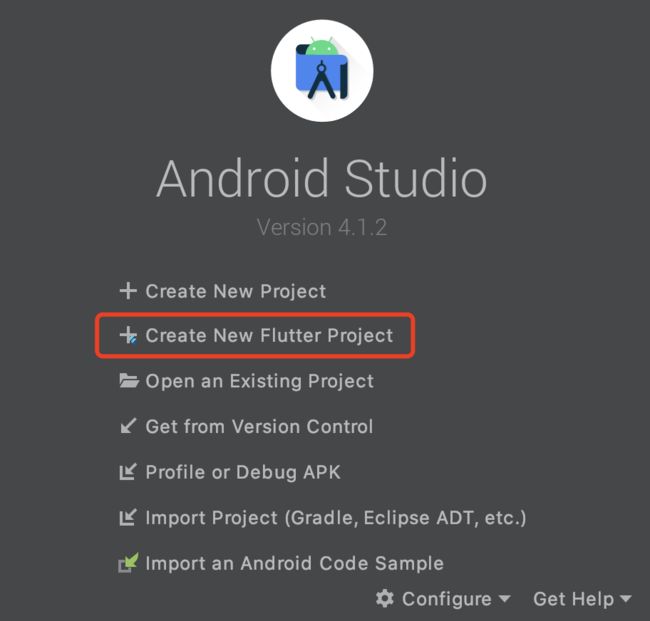Image resolution: width=650 pixels, height=621 pixels.
Task: Select Import Project (Gradle, Eclipse ADT, etc.)
Action: pyautogui.click(x=336, y=518)
